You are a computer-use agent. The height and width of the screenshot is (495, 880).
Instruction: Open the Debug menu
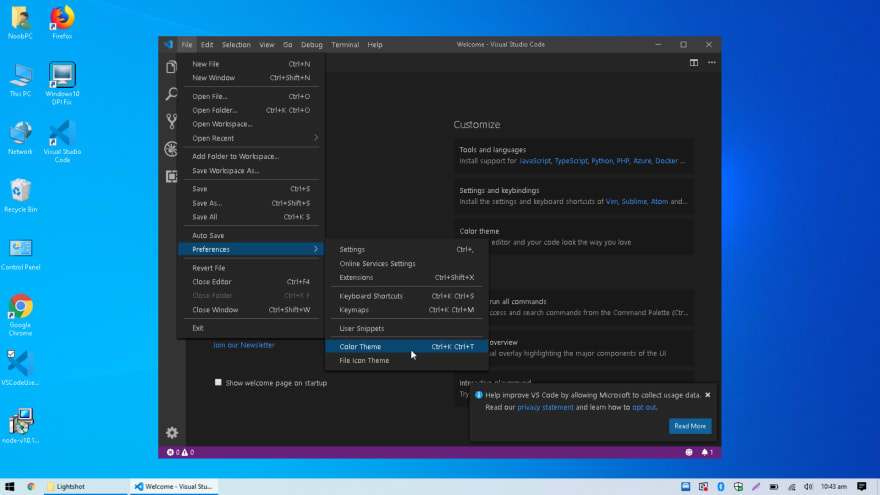tap(311, 44)
